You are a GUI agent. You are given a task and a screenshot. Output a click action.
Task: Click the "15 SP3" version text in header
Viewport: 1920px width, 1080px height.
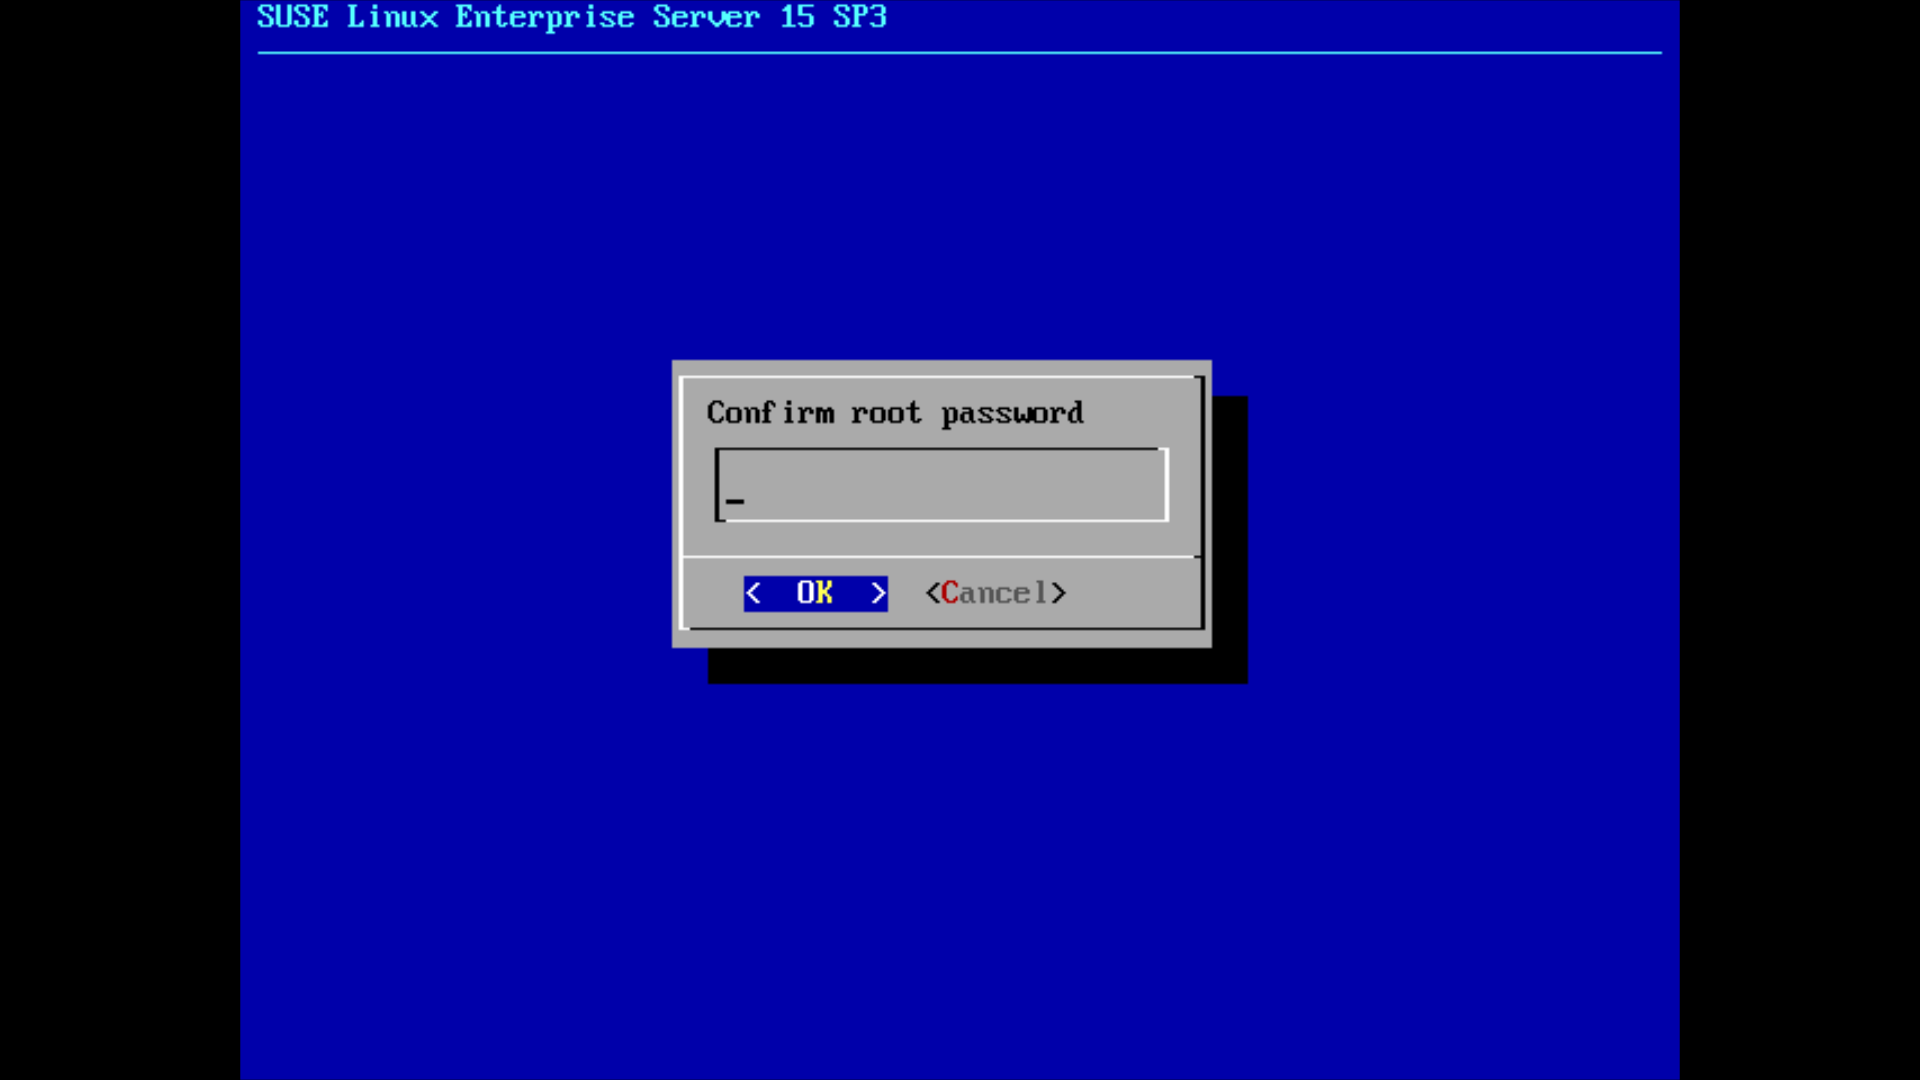click(x=833, y=17)
